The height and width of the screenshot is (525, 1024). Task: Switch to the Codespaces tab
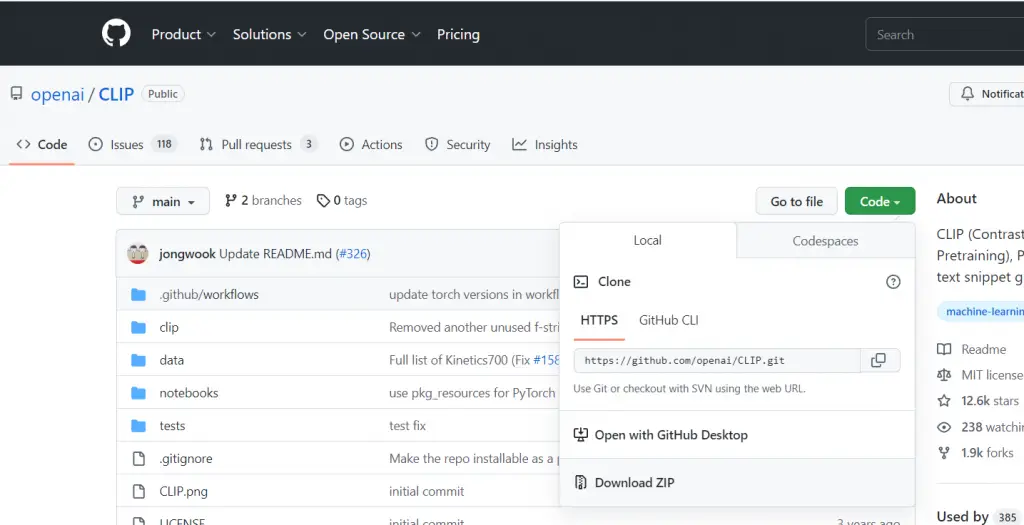point(825,241)
